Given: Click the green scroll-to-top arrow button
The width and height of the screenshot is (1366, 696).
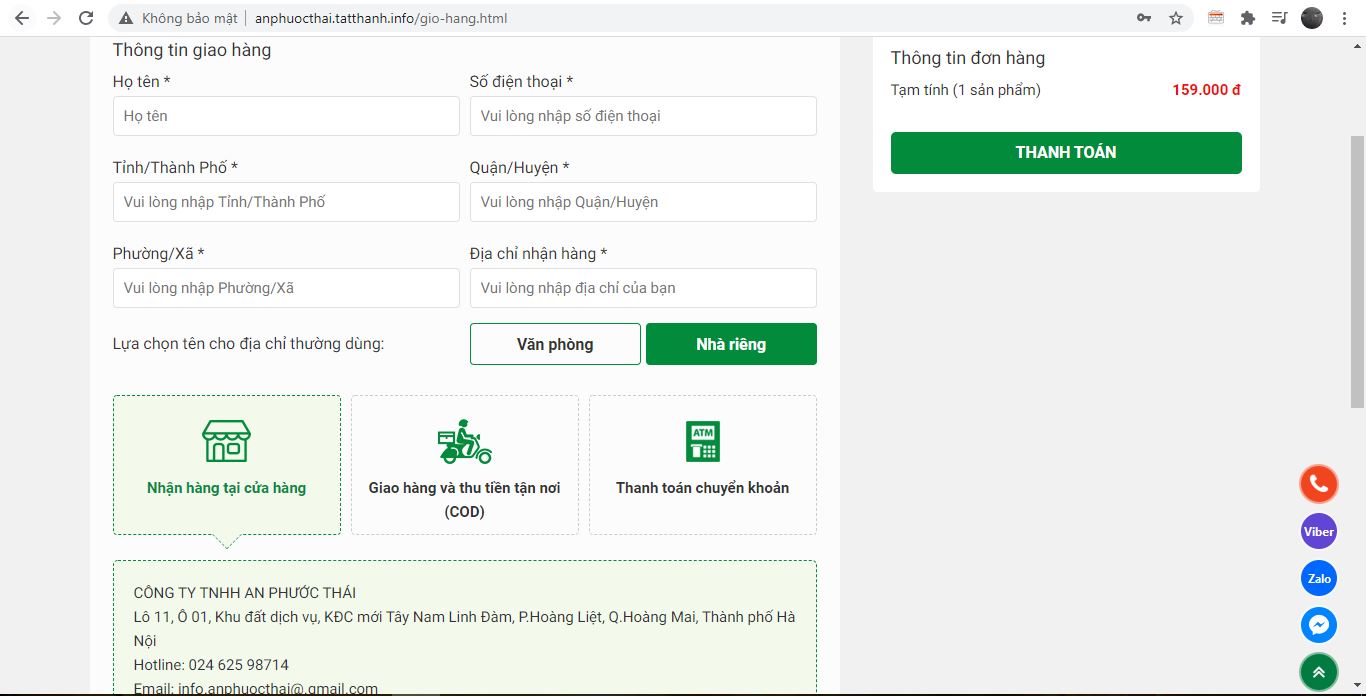Looking at the screenshot, I should coord(1318,672).
